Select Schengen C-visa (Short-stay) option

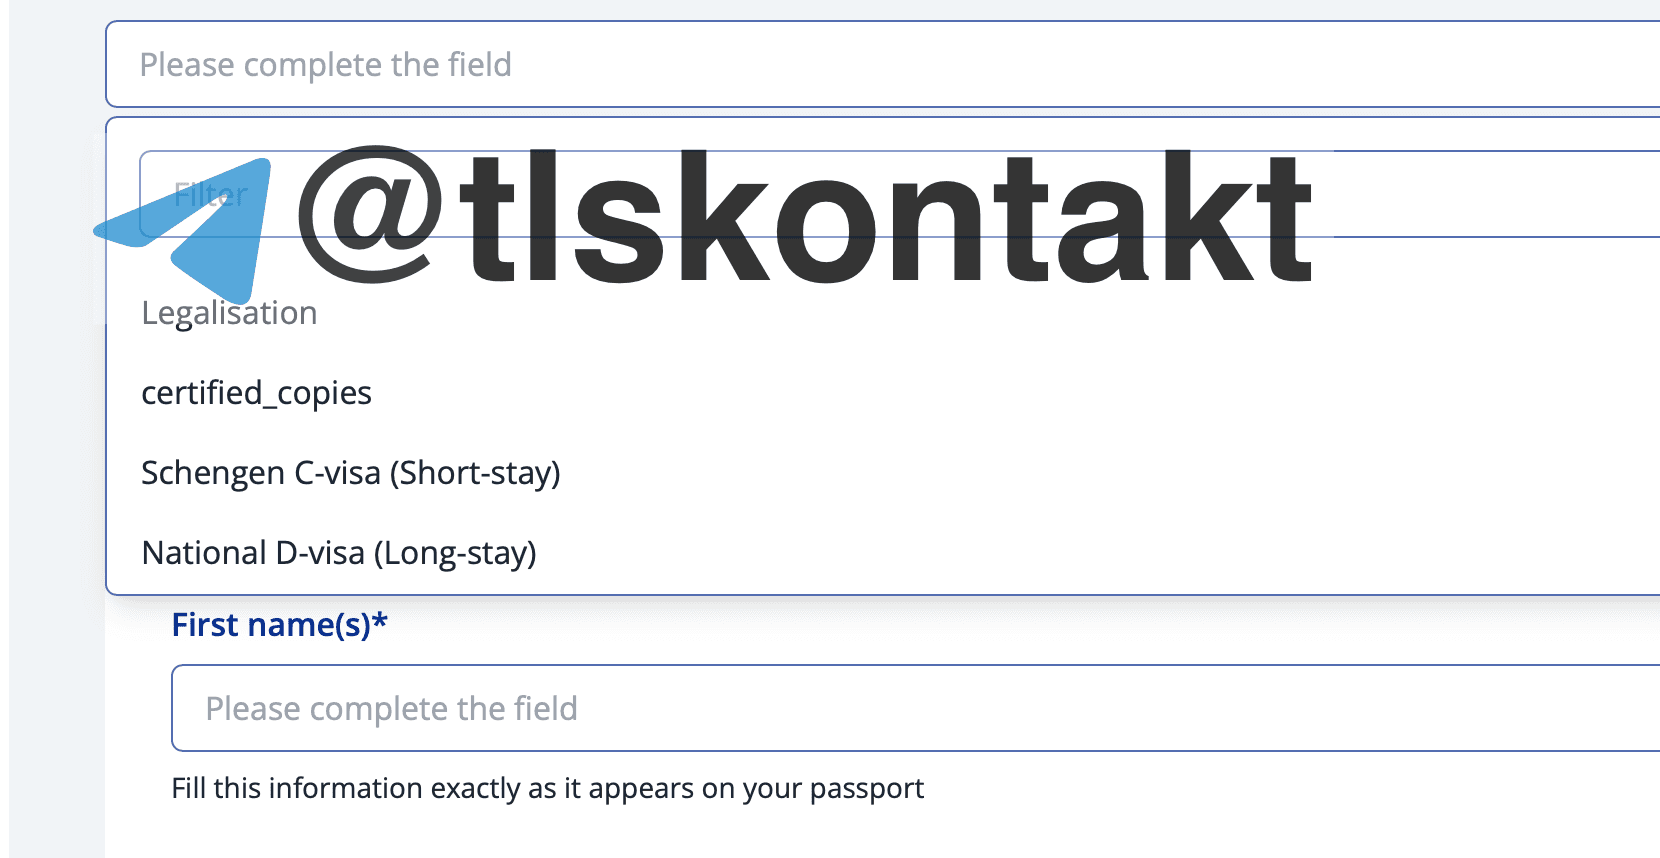pyautogui.click(x=350, y=473)
